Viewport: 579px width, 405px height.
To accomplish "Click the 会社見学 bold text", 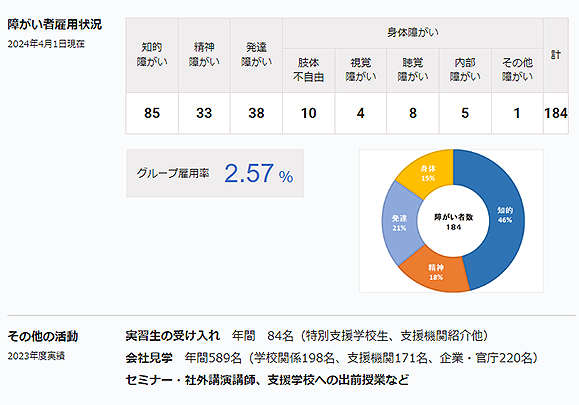I will 149,358.
